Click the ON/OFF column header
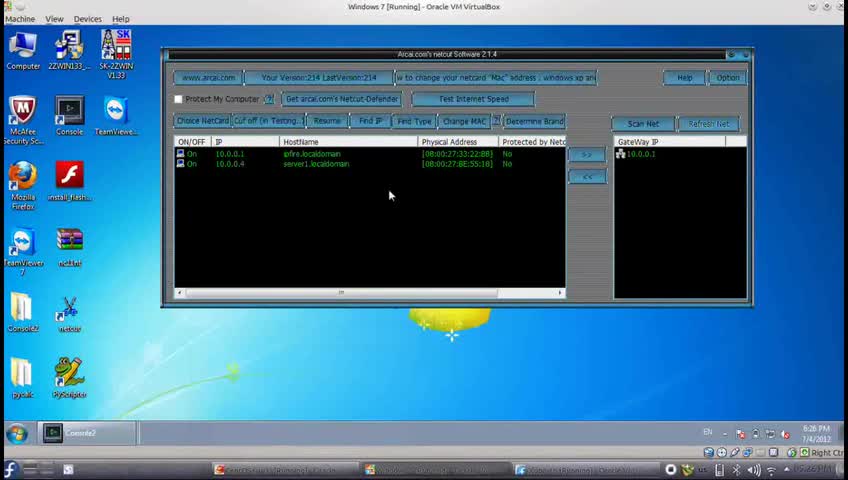The image size is (848, 480). click(193, 142)
